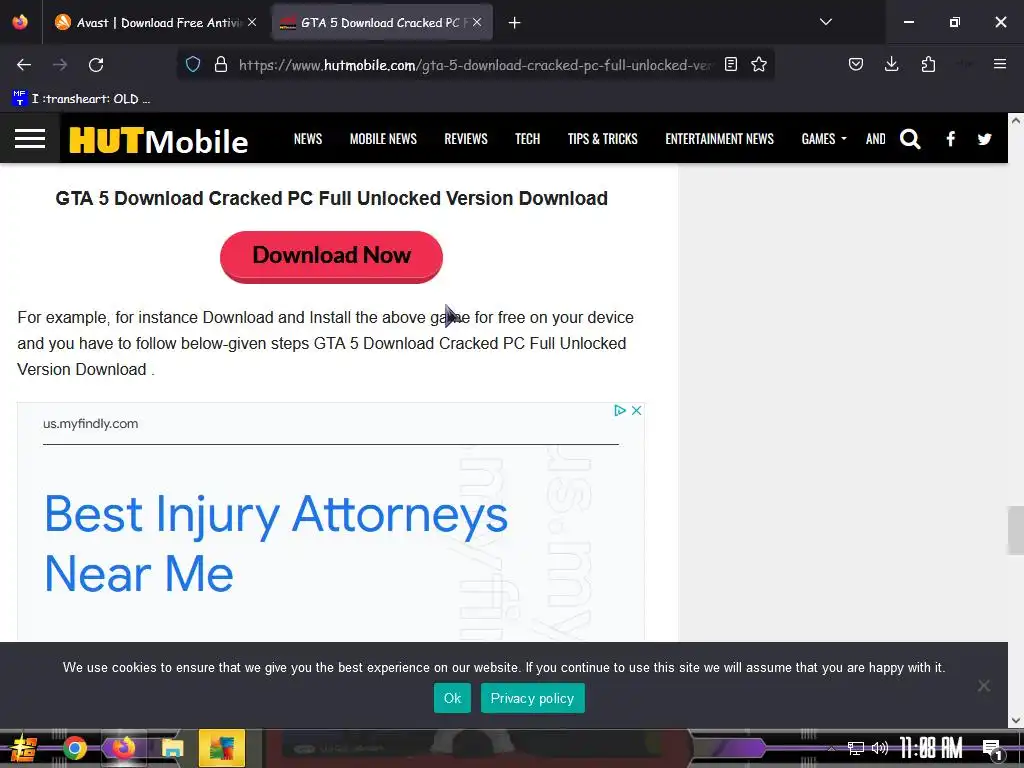1024x768 pixels.
Task: Launch Chrome from the taskbar
Action: click(x=74, y=748)
